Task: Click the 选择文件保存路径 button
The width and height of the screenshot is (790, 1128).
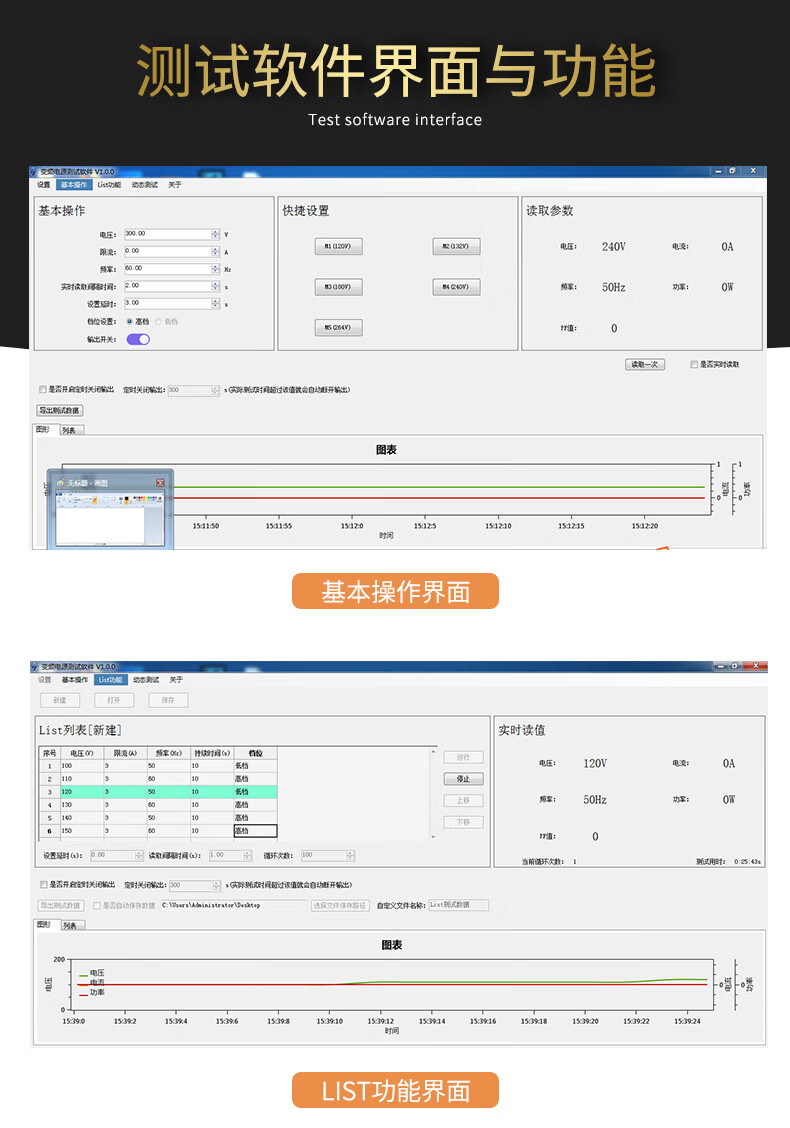Action: tap(340, 906)
